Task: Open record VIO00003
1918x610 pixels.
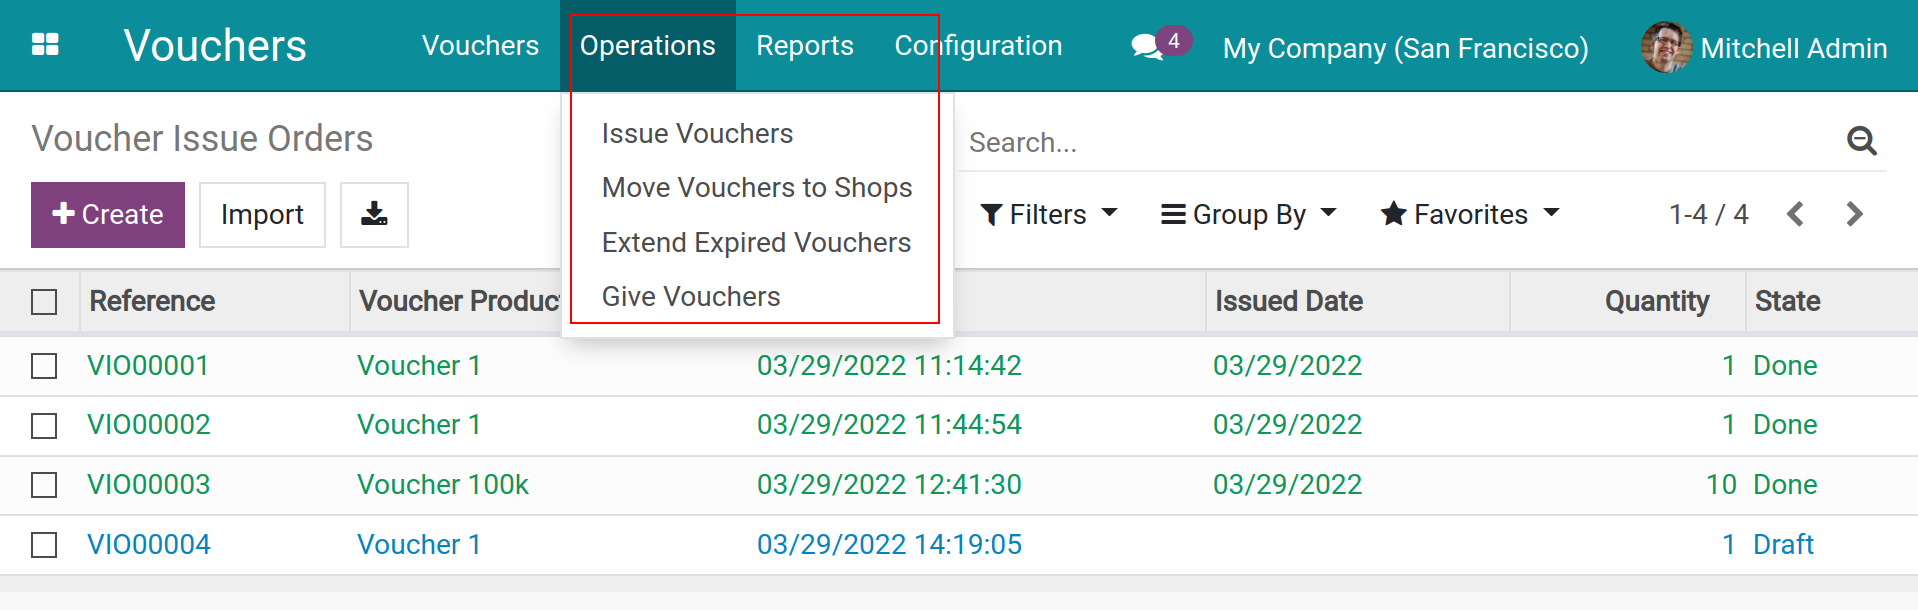Action: point(149,485)
